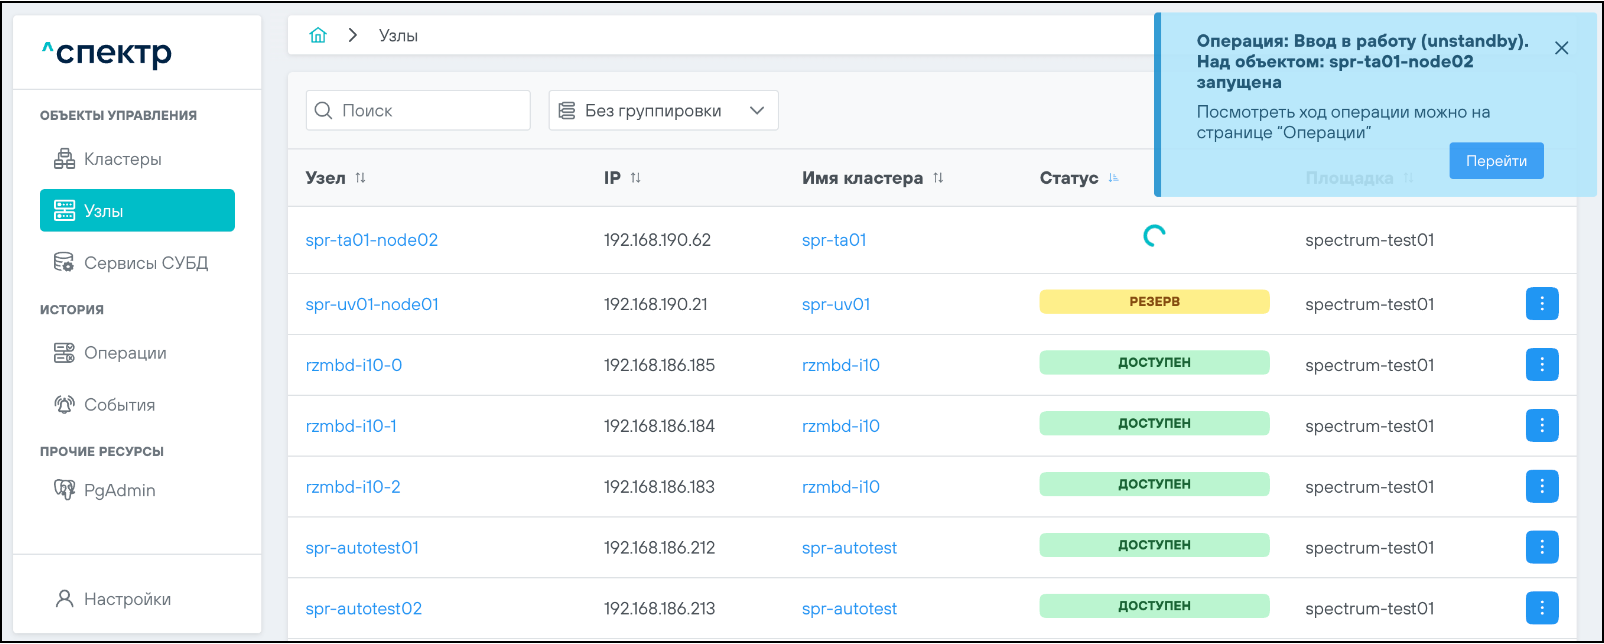Open Кластеры in the sidebar
The height and width of the screenshot is (644, 1604).
(122, 159)
